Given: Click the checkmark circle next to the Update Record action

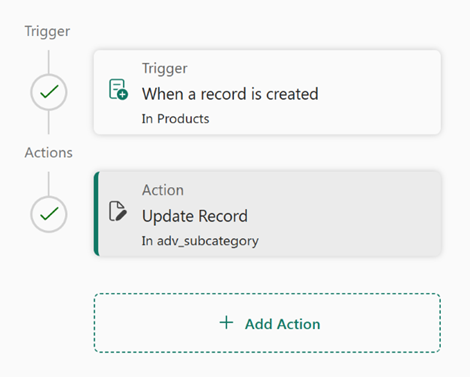Looking at the screenshot, I should [x=49, y=214].
